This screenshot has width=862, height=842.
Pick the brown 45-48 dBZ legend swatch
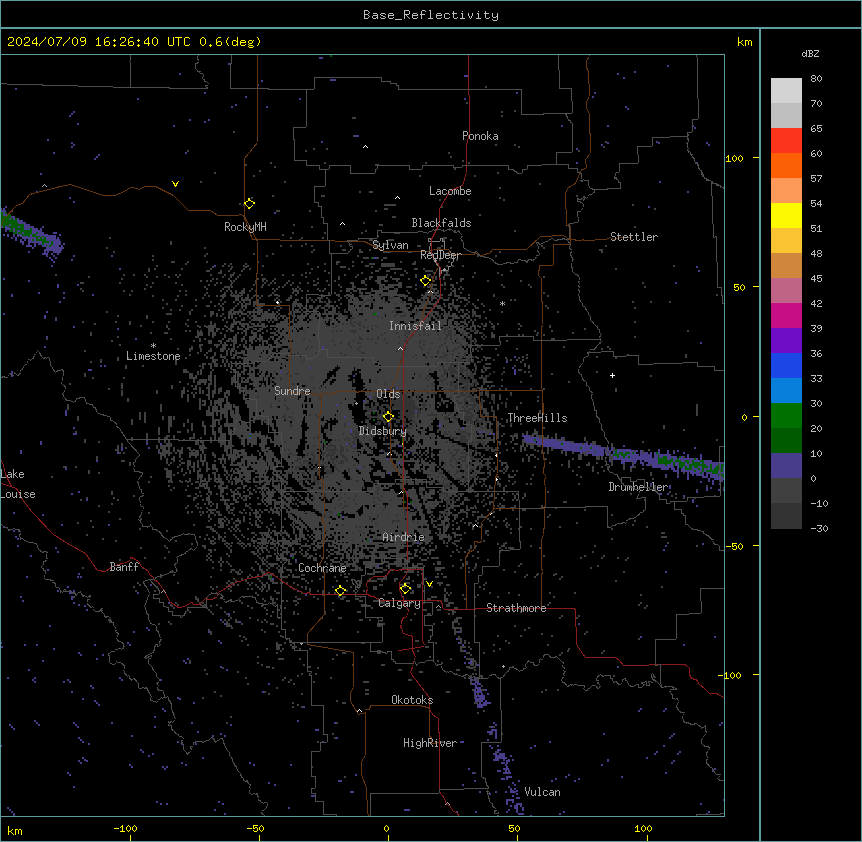786,265
